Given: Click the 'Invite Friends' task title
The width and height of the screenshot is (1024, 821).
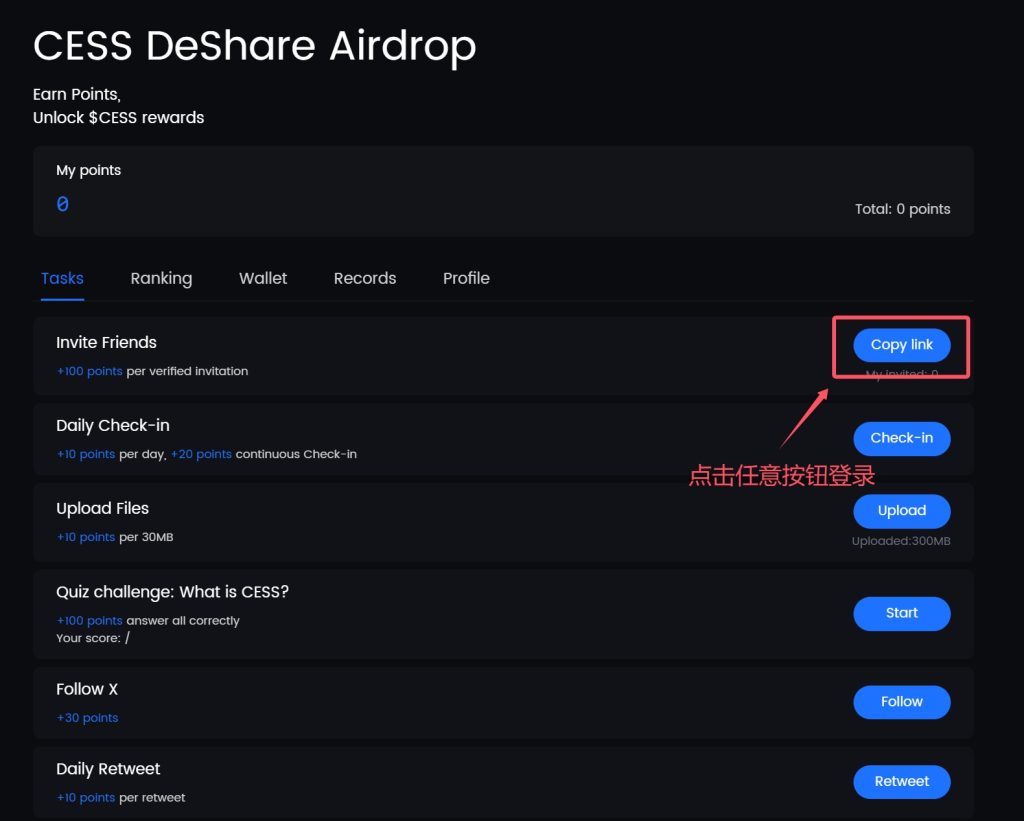Looking at the screenshot, I should coord(106,342).
